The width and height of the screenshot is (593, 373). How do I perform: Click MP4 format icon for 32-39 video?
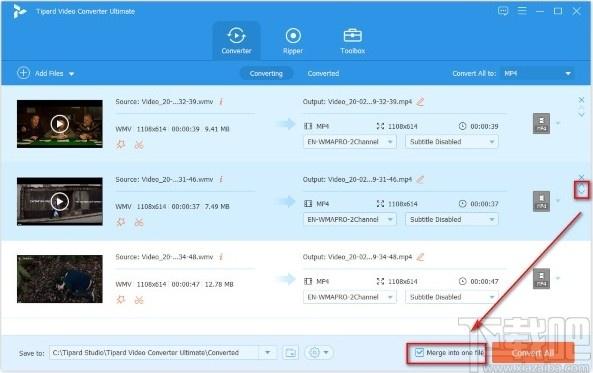tap(541, 123)
